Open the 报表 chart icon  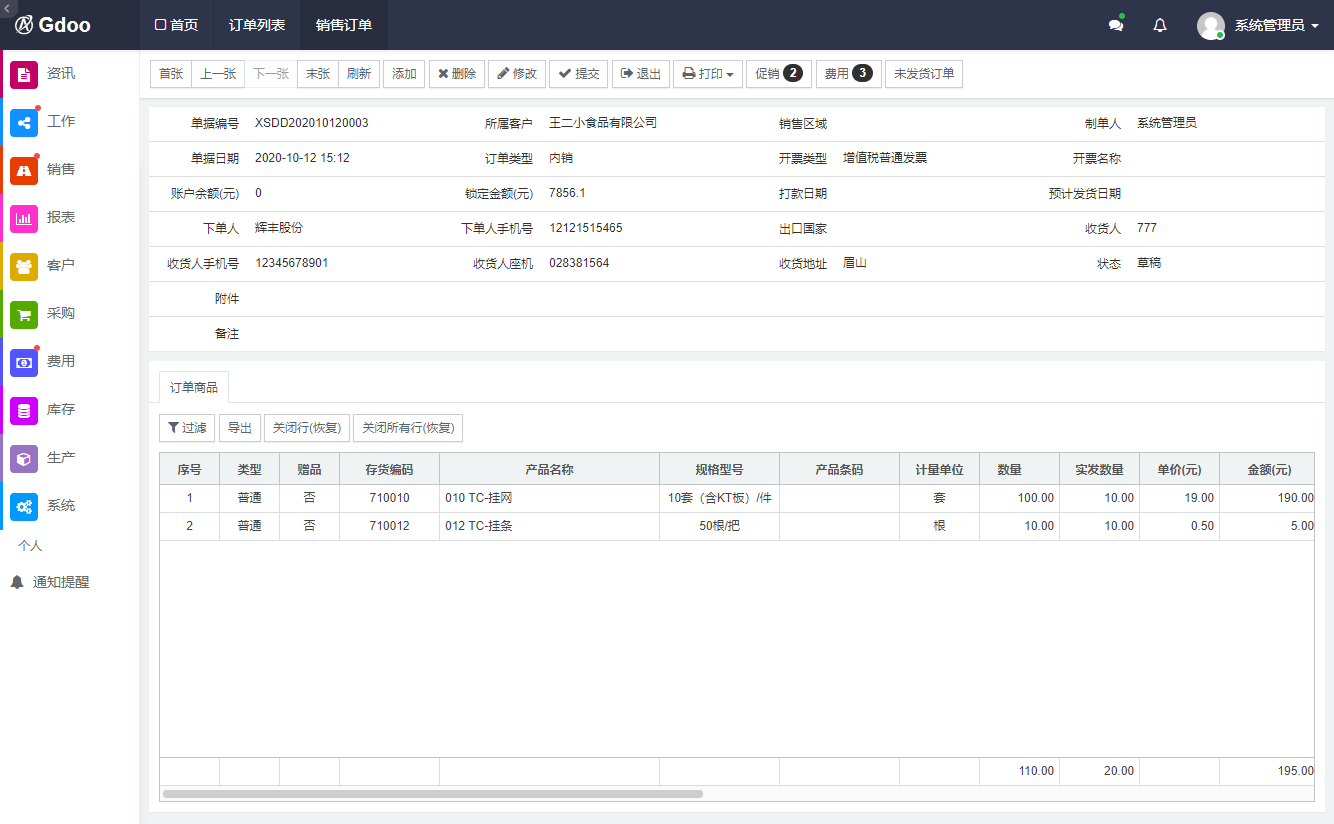[24, 218]
